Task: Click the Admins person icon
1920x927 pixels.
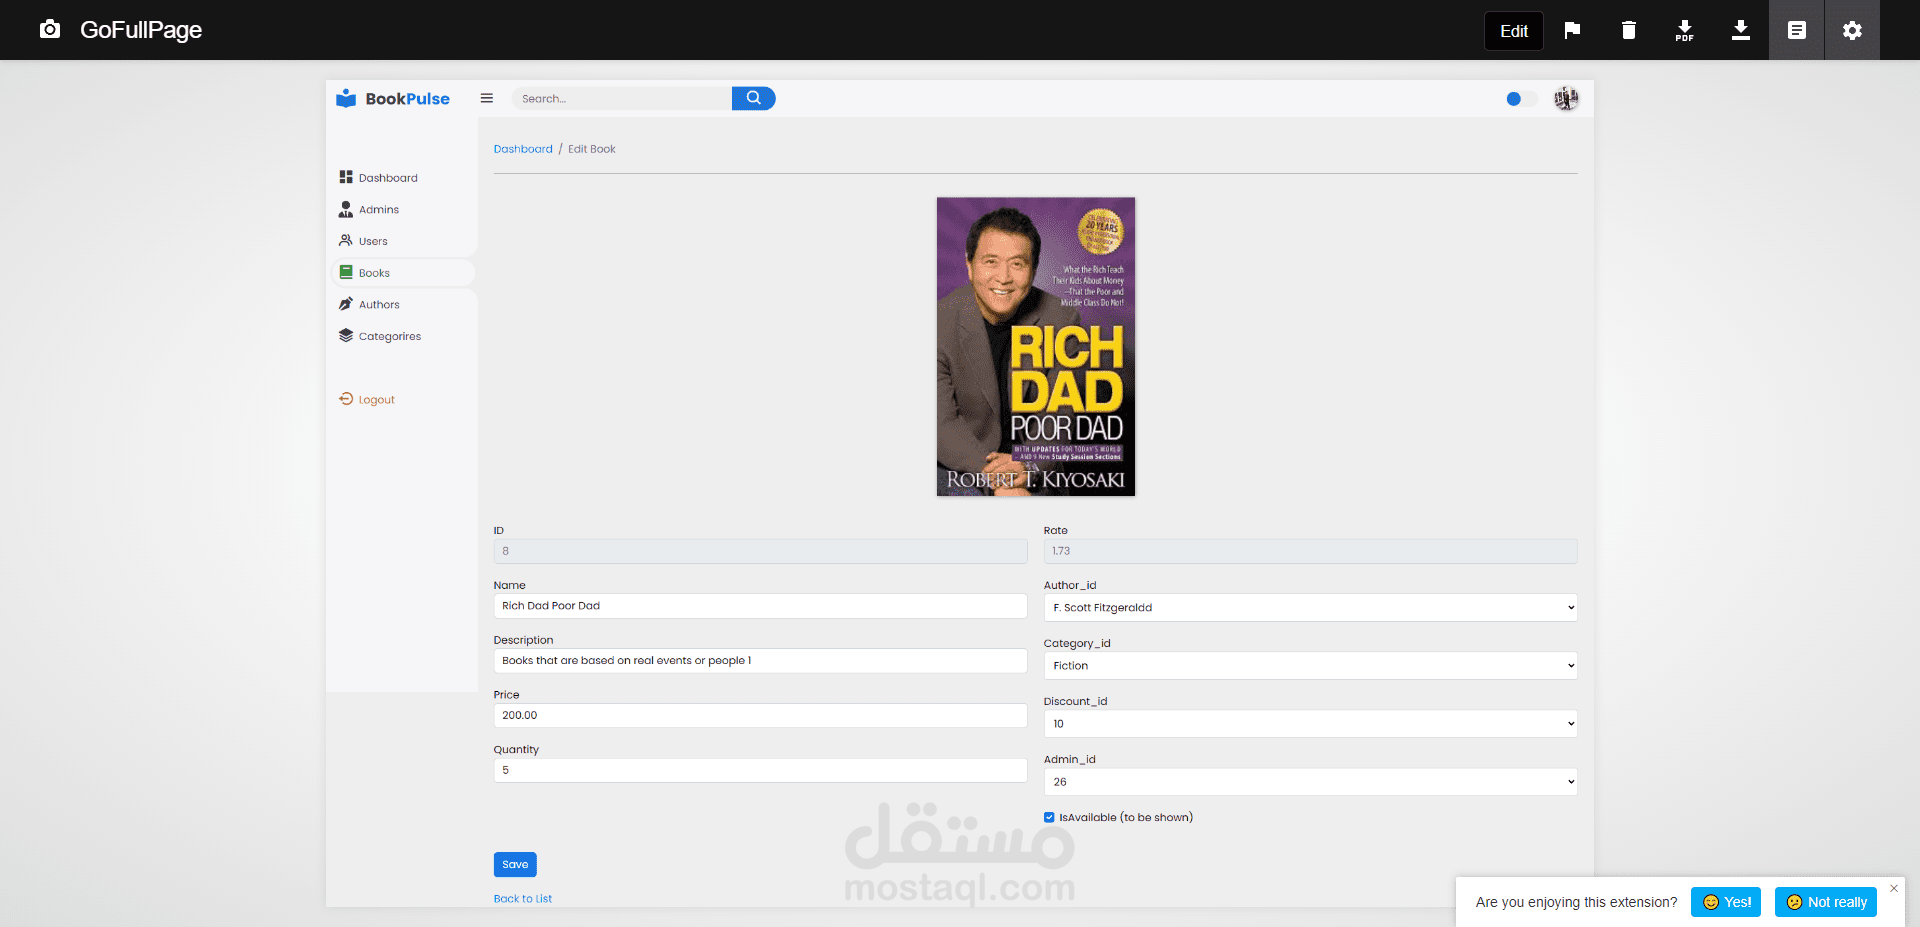Action: tap(346, 209)
